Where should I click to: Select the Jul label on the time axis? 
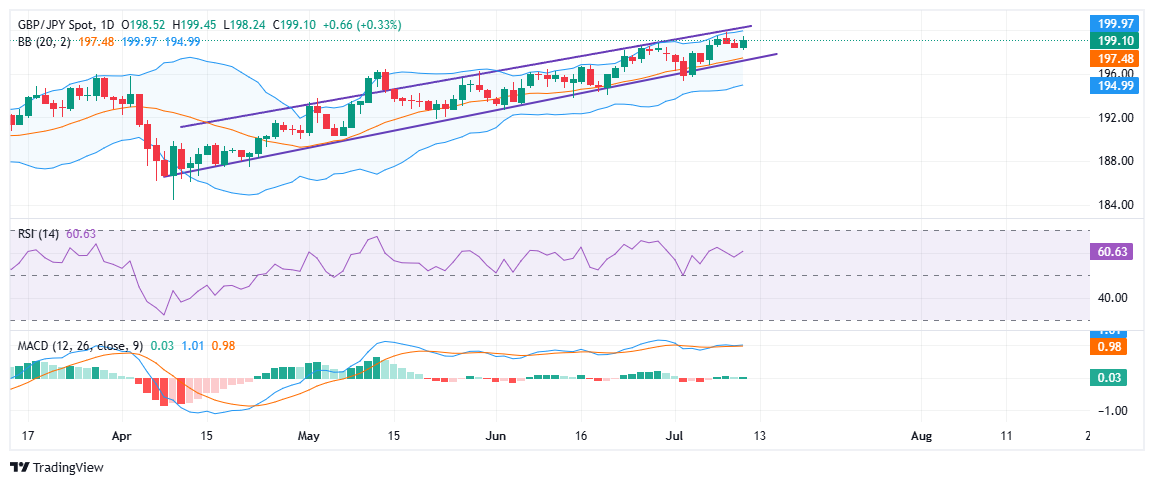click(x=675, y=436)
